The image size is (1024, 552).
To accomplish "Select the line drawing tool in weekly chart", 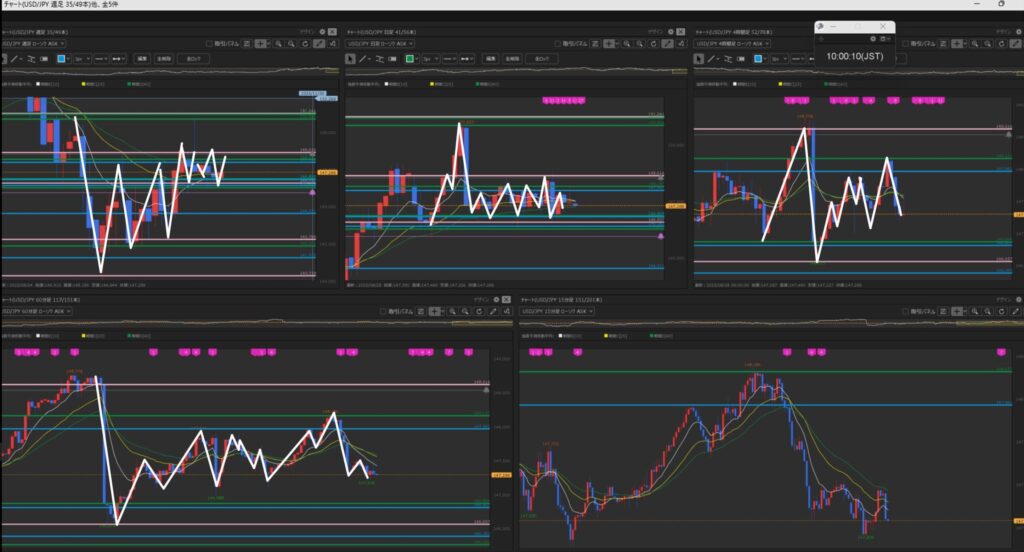I will pos(14,59).
